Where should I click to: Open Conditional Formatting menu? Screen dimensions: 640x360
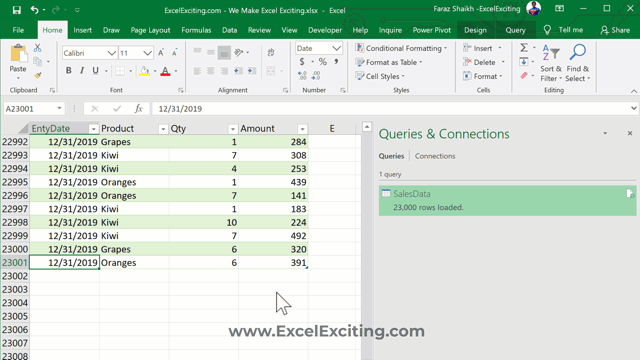(401, 48)
